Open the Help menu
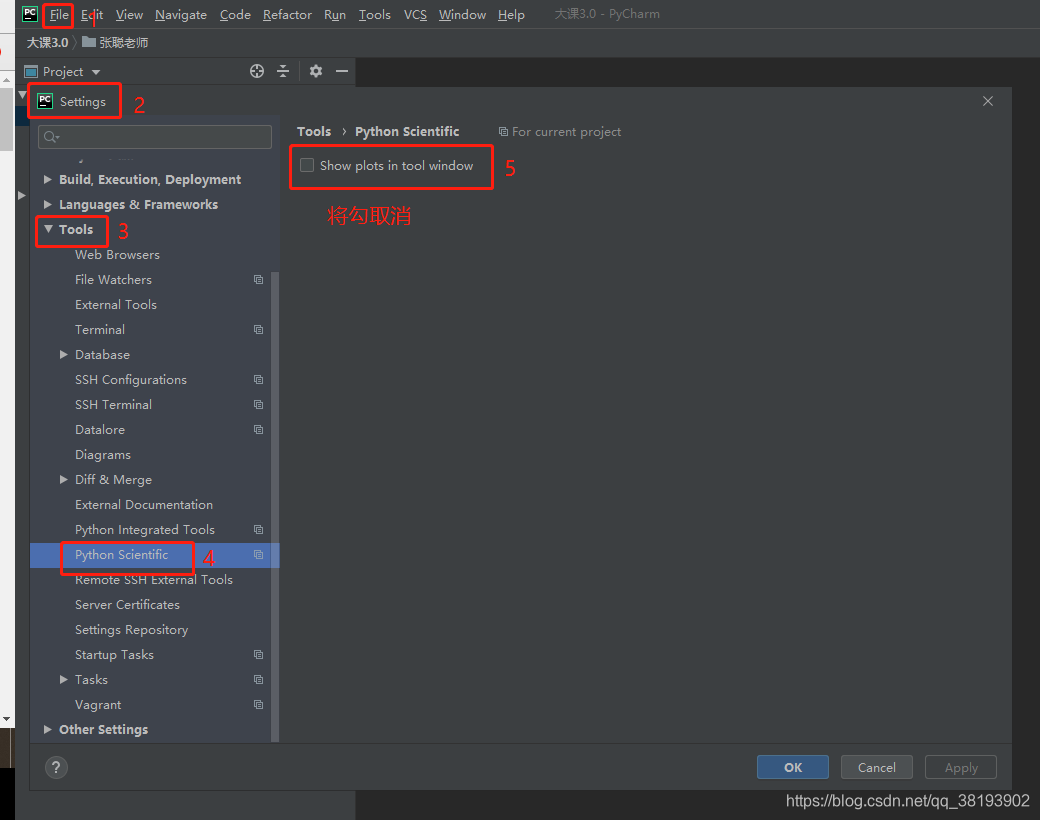 coord(511,15)
